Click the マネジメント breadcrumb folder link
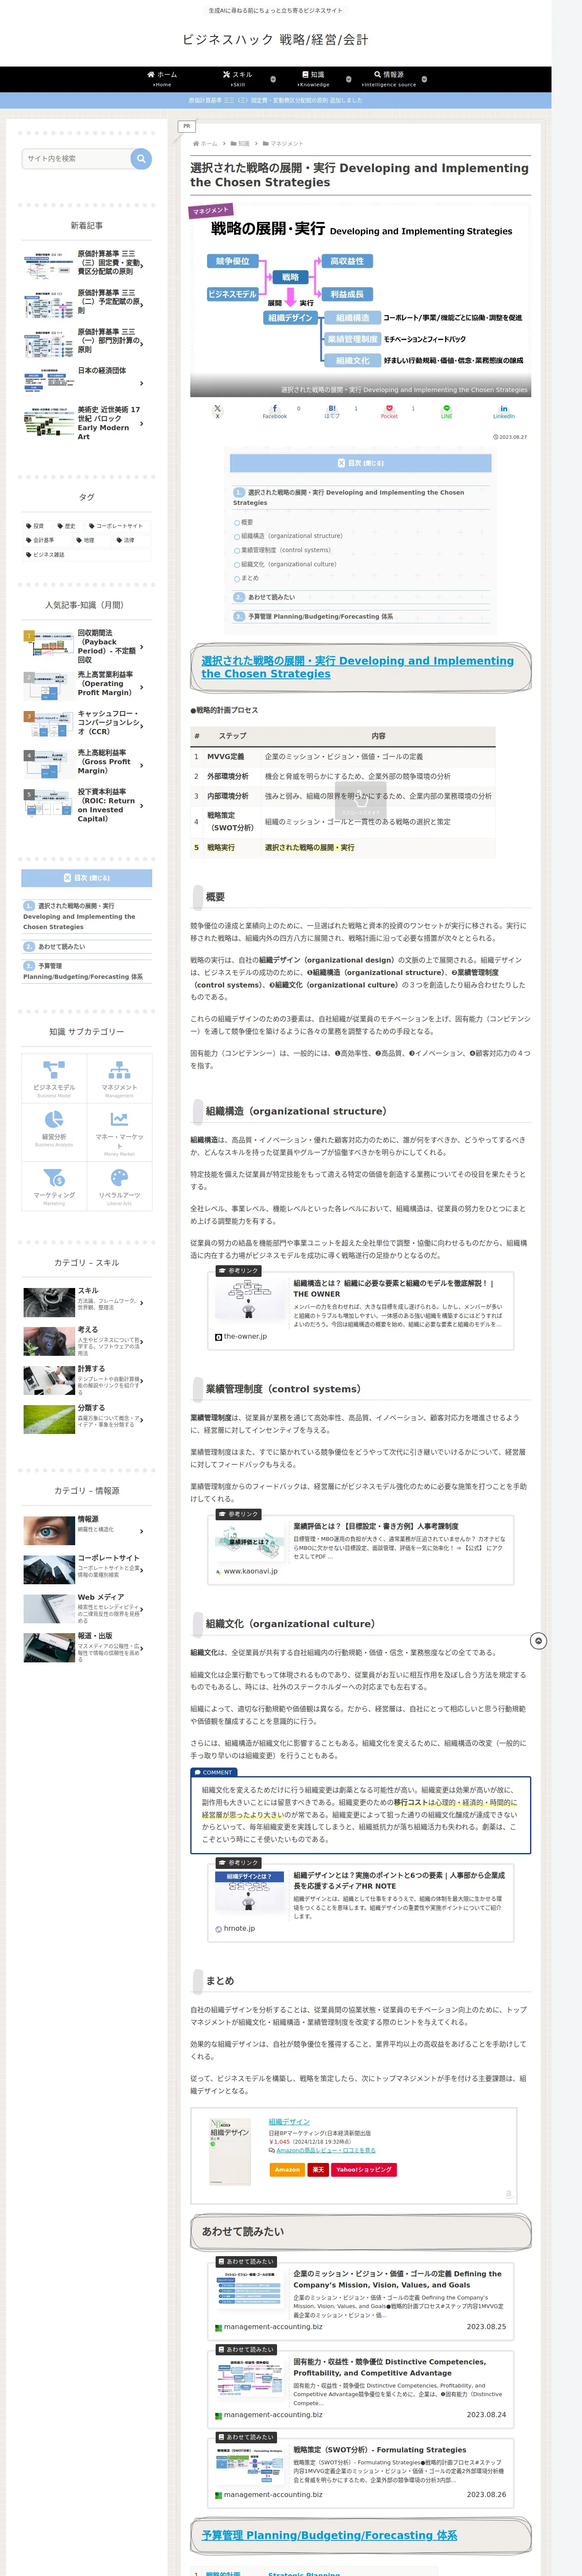 (283, 144)
